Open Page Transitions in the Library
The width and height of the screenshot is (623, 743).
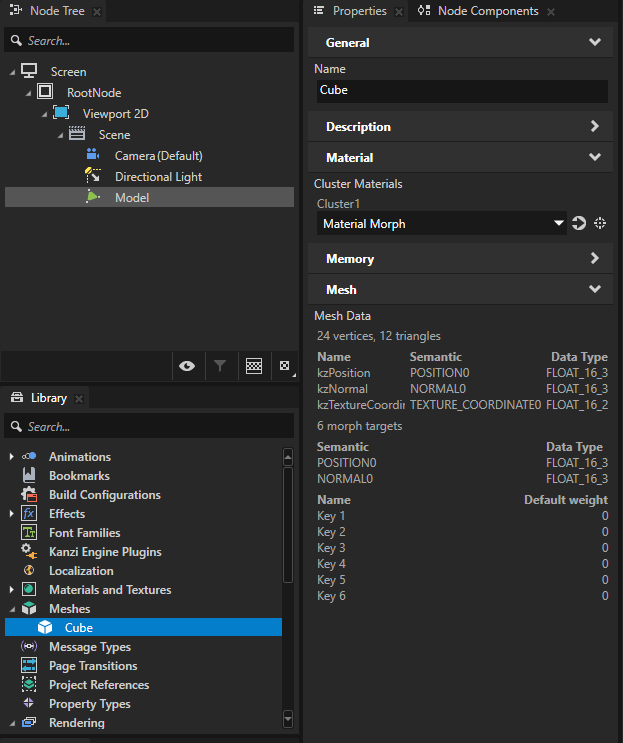click(x=93, y=666)
